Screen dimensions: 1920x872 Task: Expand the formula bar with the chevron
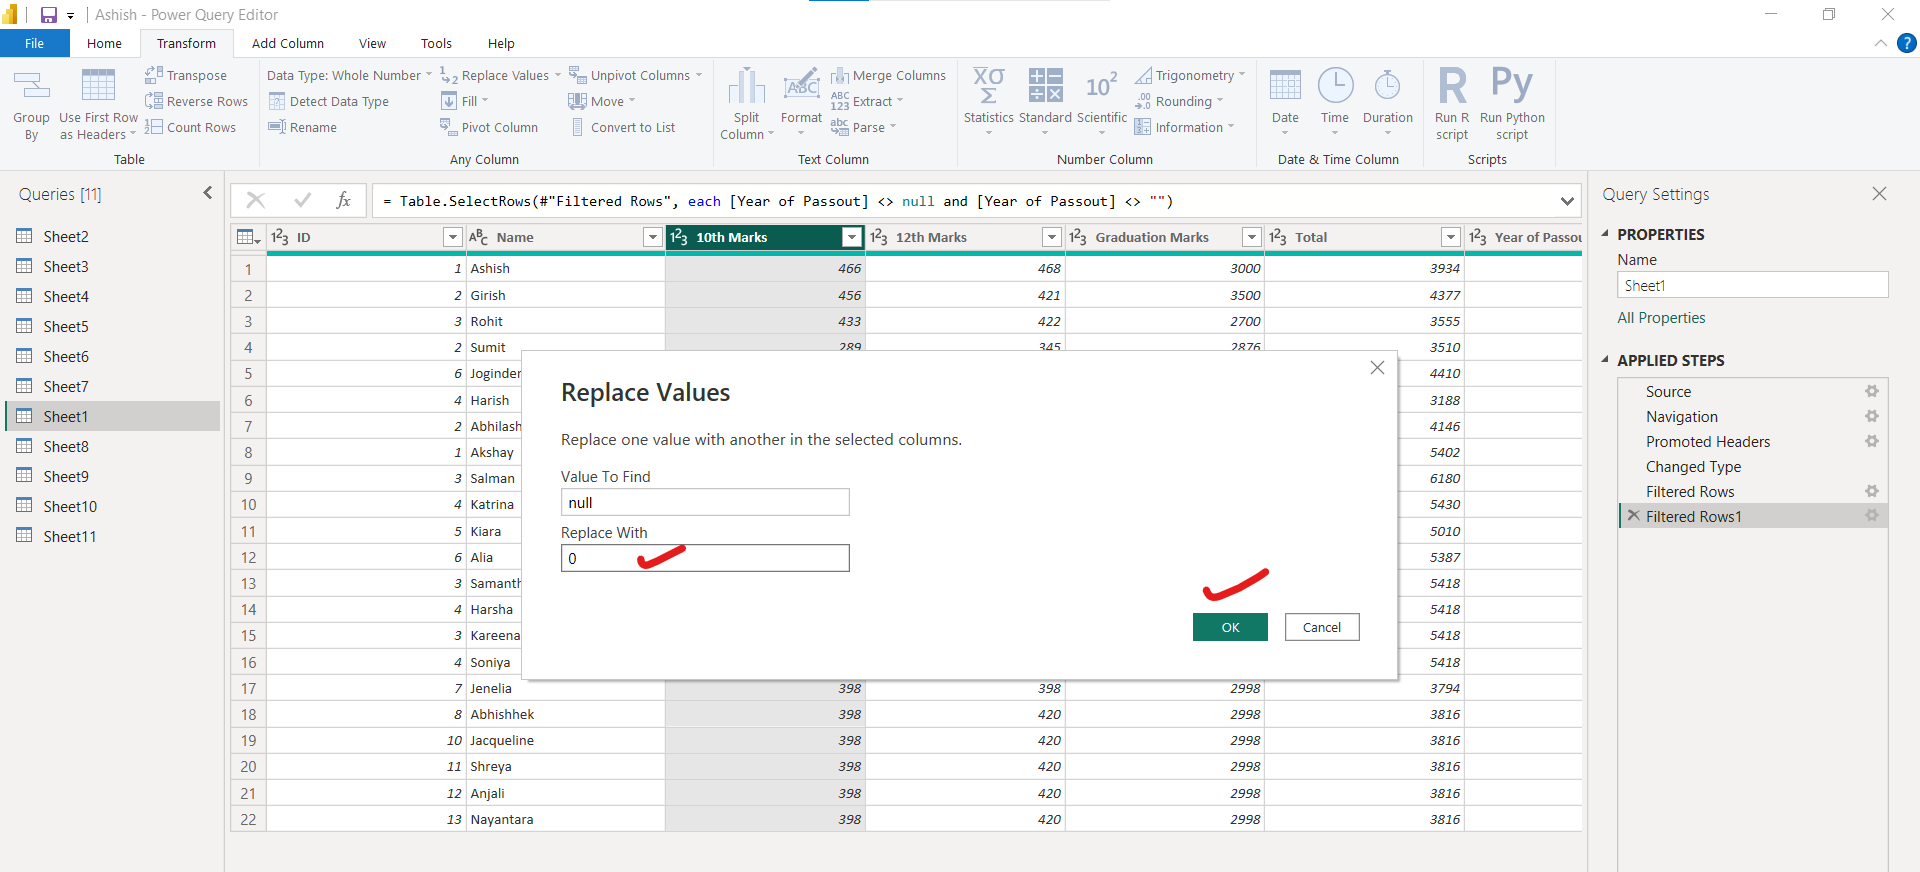[1566, 201]
